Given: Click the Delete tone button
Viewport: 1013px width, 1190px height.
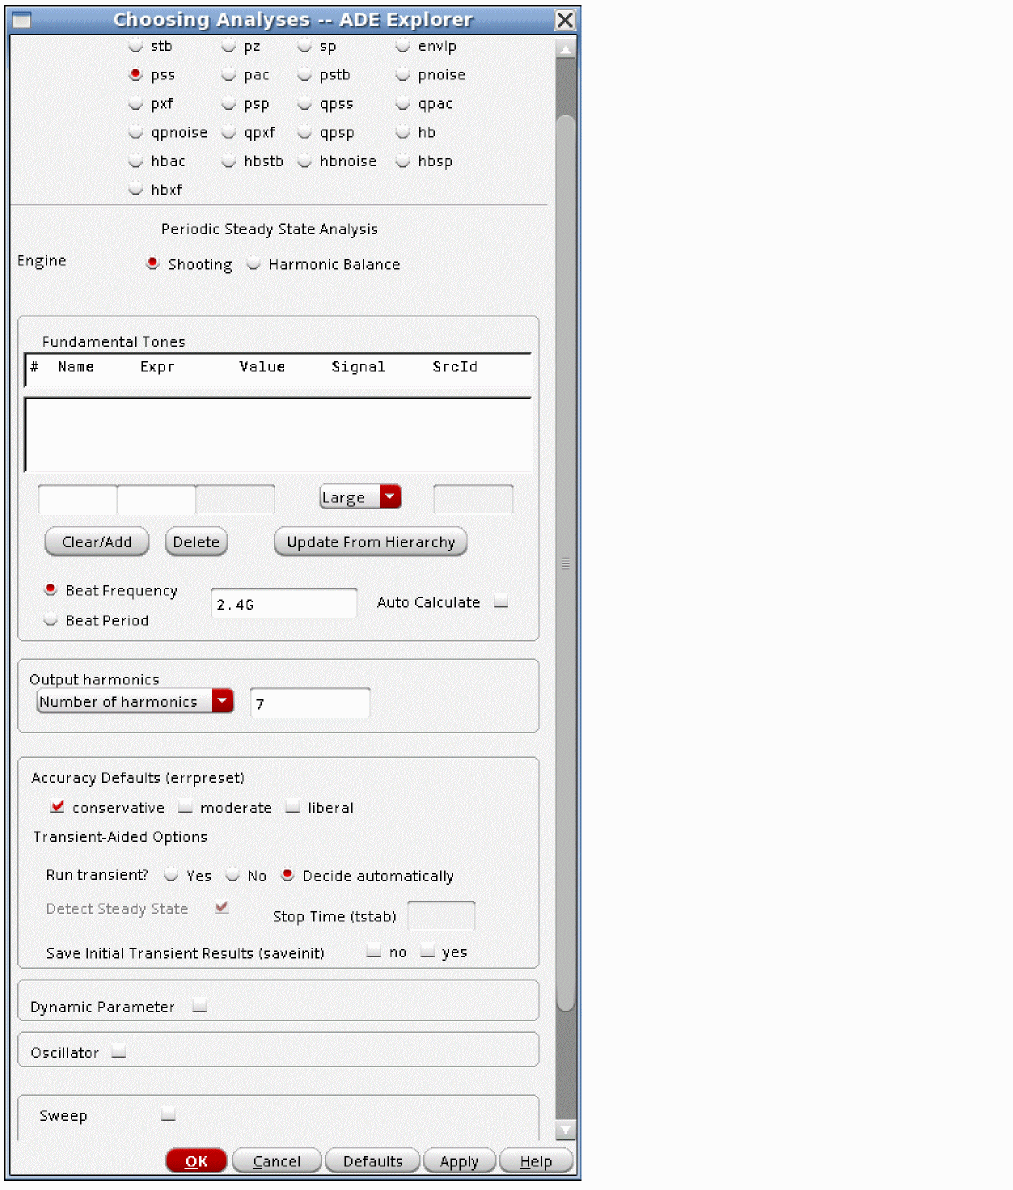Looking at the screenshot, I should click(197, 542).
